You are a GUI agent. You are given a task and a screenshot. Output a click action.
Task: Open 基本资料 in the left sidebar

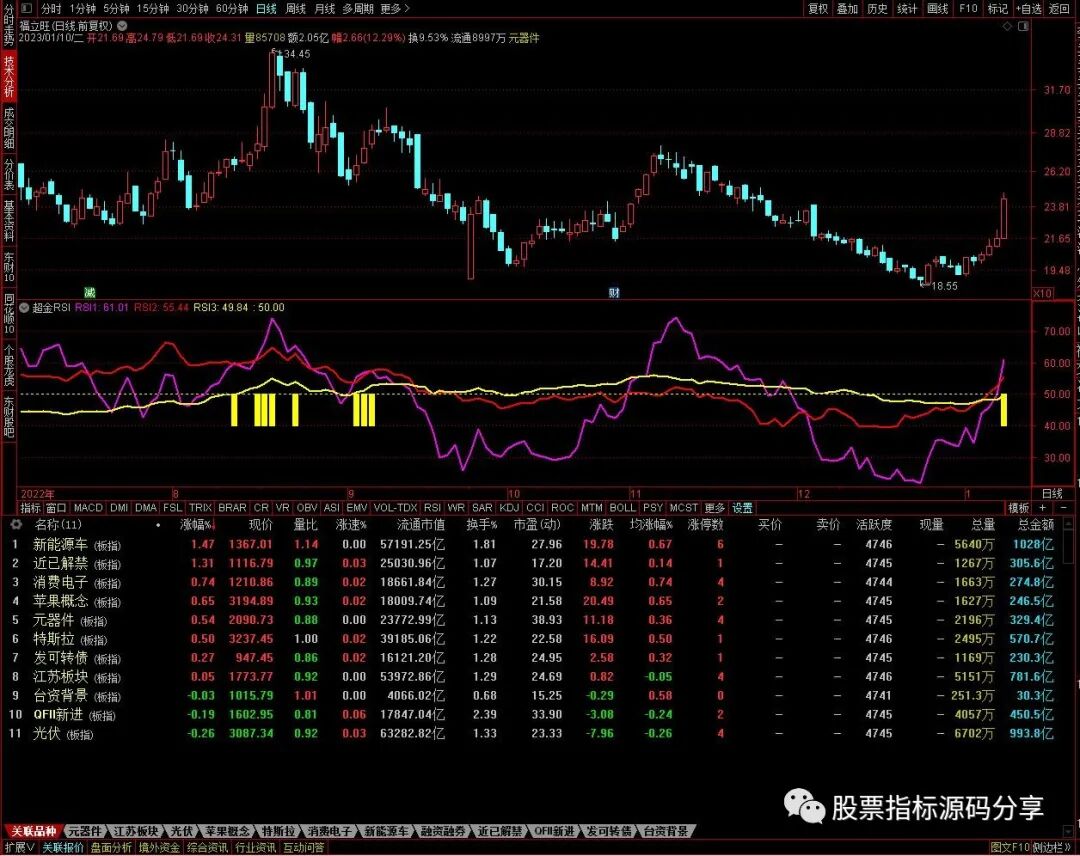9,220
